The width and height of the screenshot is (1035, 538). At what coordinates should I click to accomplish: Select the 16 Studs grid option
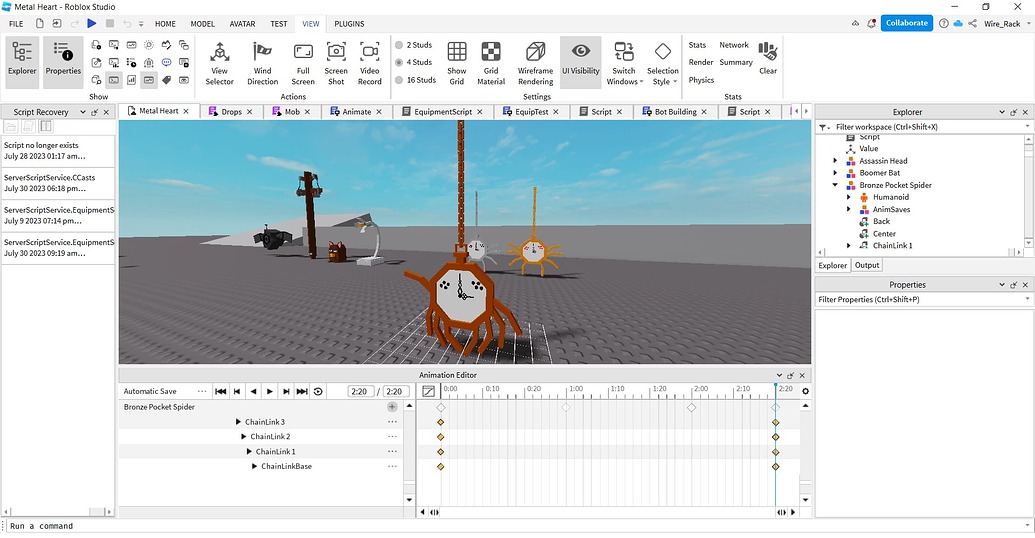tap(416, 80)
